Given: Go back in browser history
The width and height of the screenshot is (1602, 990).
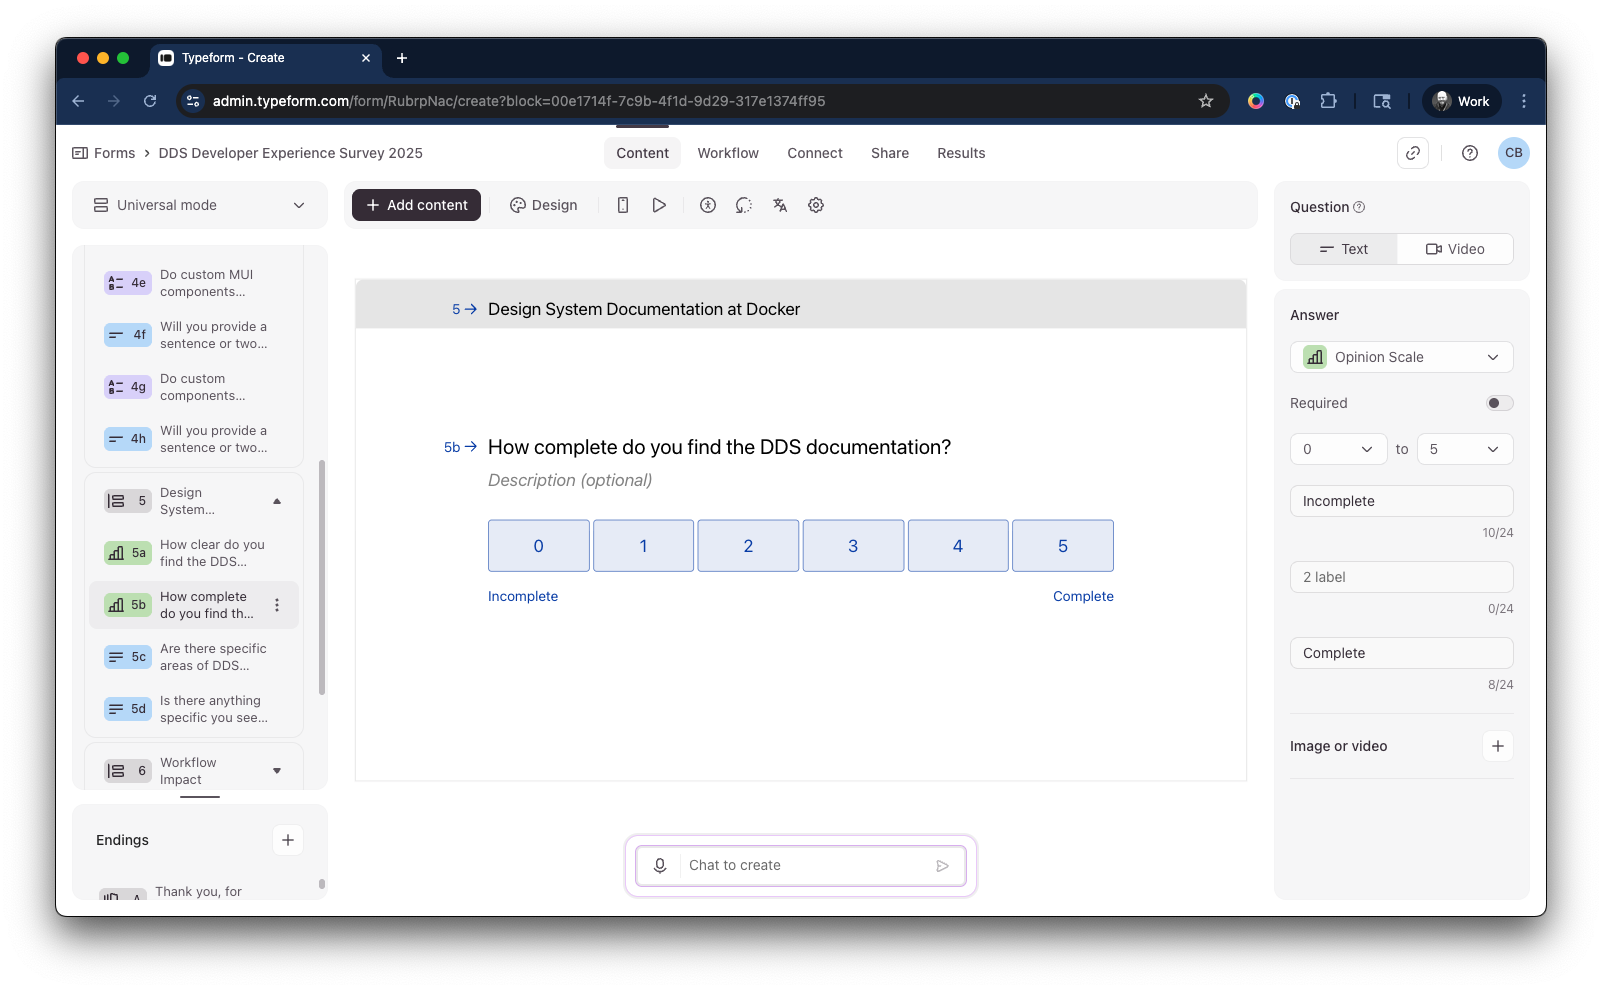Looking at the screenshot, I should tap(78, 101).
